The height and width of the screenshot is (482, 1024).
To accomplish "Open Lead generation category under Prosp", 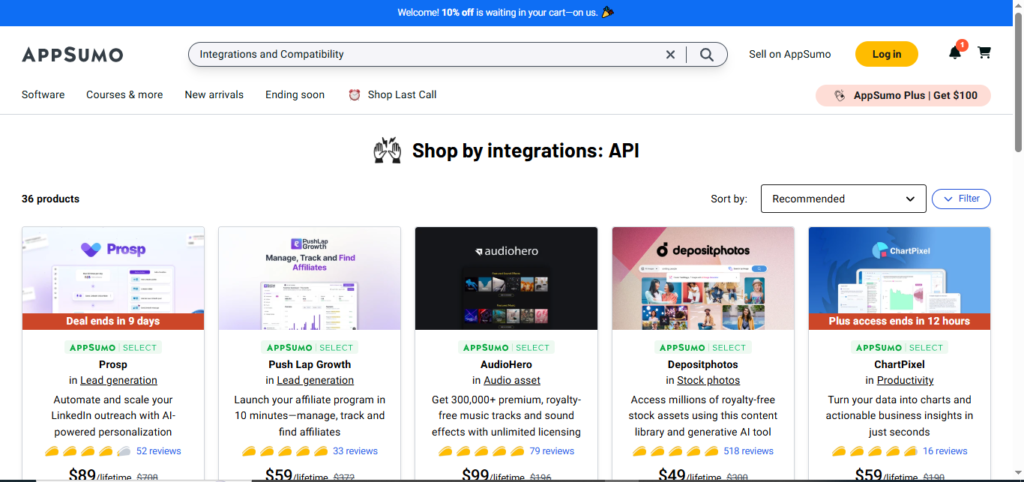I will click(119, 380).
